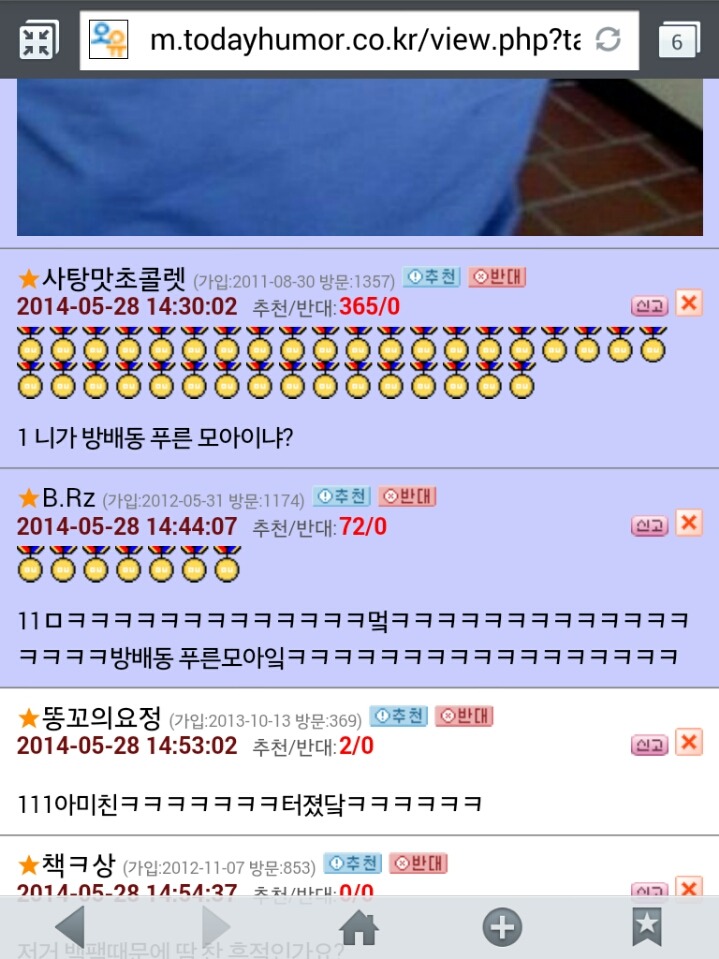The image size is (719, 959).
Task: Tap the blue shirt post image
Action: point(360,157)
